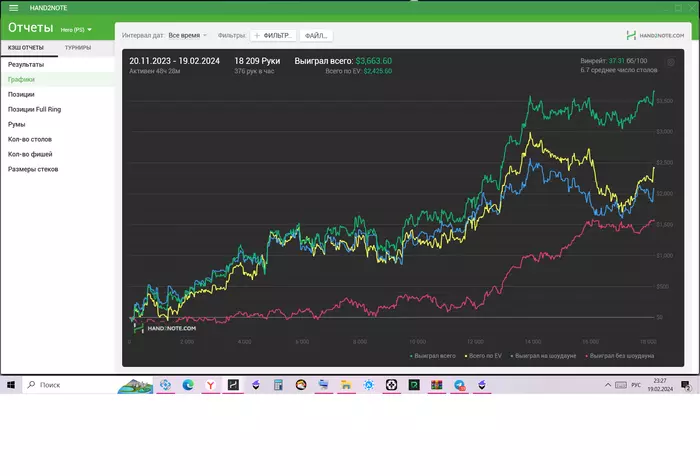Click the landscape widget next to search
700x476 pixels.
(135, 386)
